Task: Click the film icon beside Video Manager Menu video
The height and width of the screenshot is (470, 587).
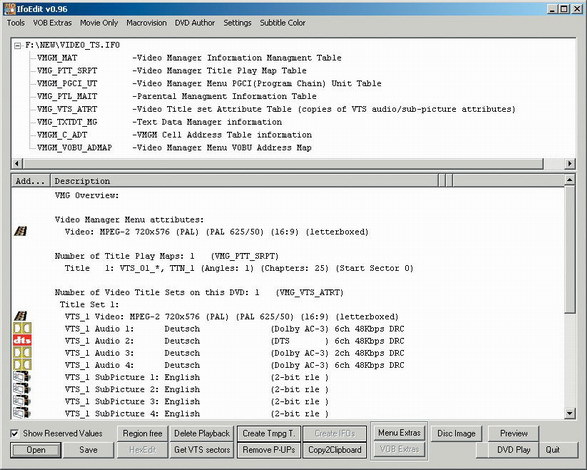Action: (x=21, y=231)
